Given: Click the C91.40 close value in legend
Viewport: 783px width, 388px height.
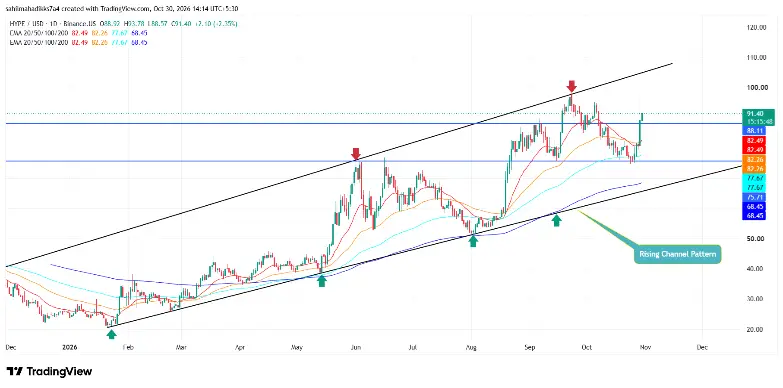Looking at the screenshot, I should [x=181, y=24].
